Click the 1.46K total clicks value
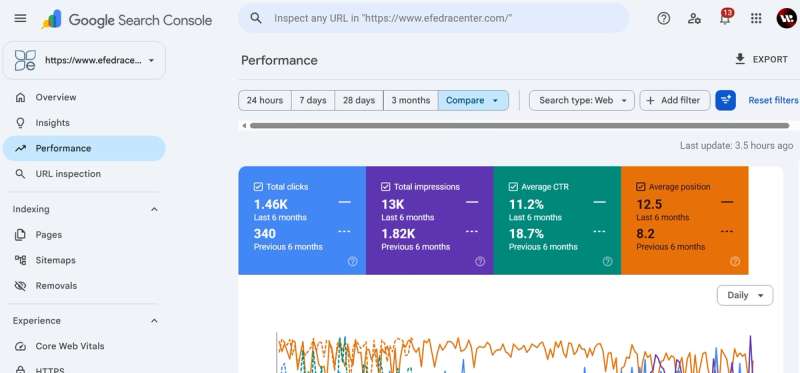 click(x=271, y=205)
